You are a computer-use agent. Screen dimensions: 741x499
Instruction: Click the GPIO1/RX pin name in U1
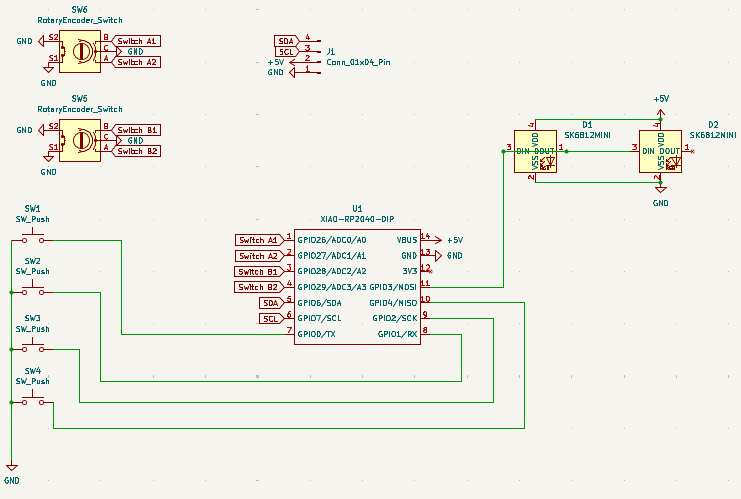(397, 334)
